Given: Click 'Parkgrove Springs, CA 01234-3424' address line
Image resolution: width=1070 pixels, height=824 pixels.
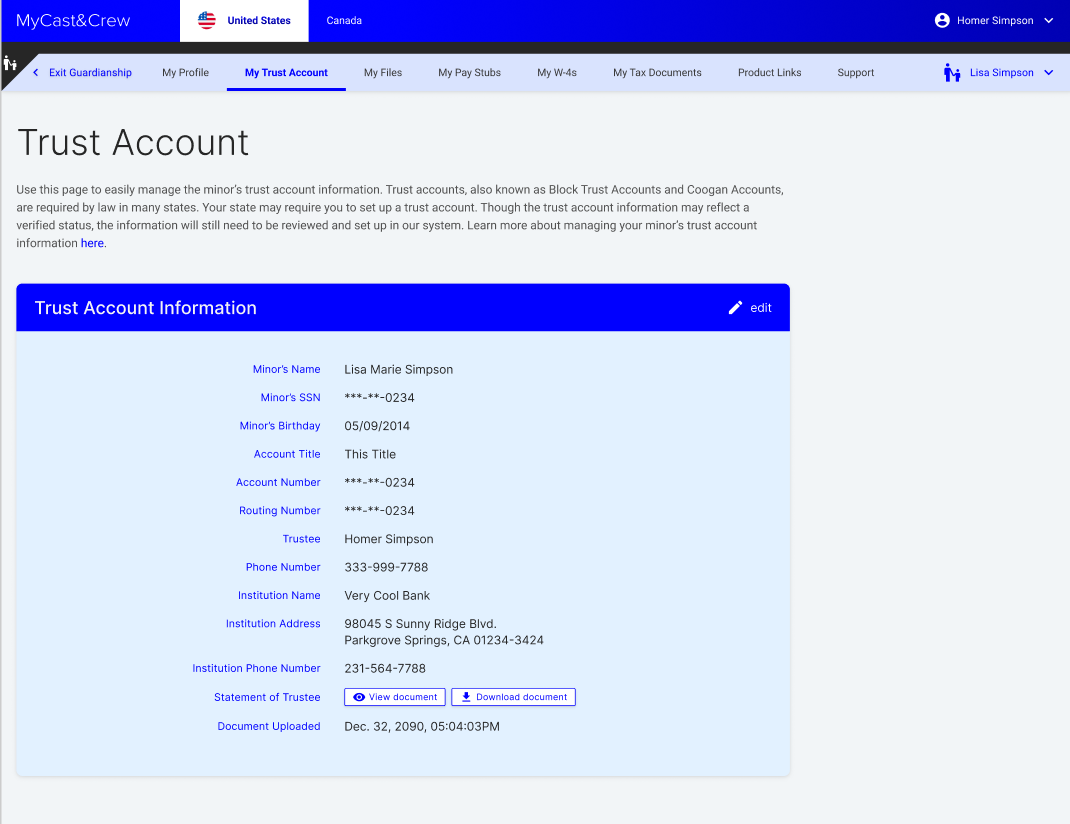Looking at the screenshot, I should [x=444, y=640].
